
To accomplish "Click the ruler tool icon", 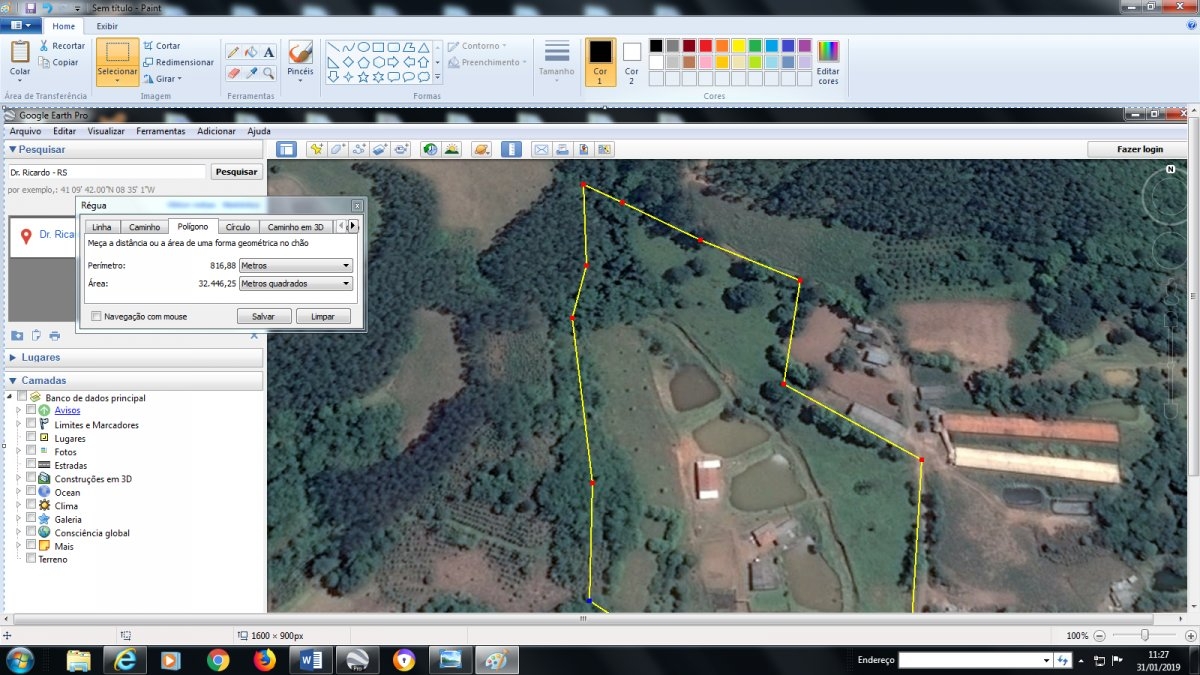I will (511, 150).
